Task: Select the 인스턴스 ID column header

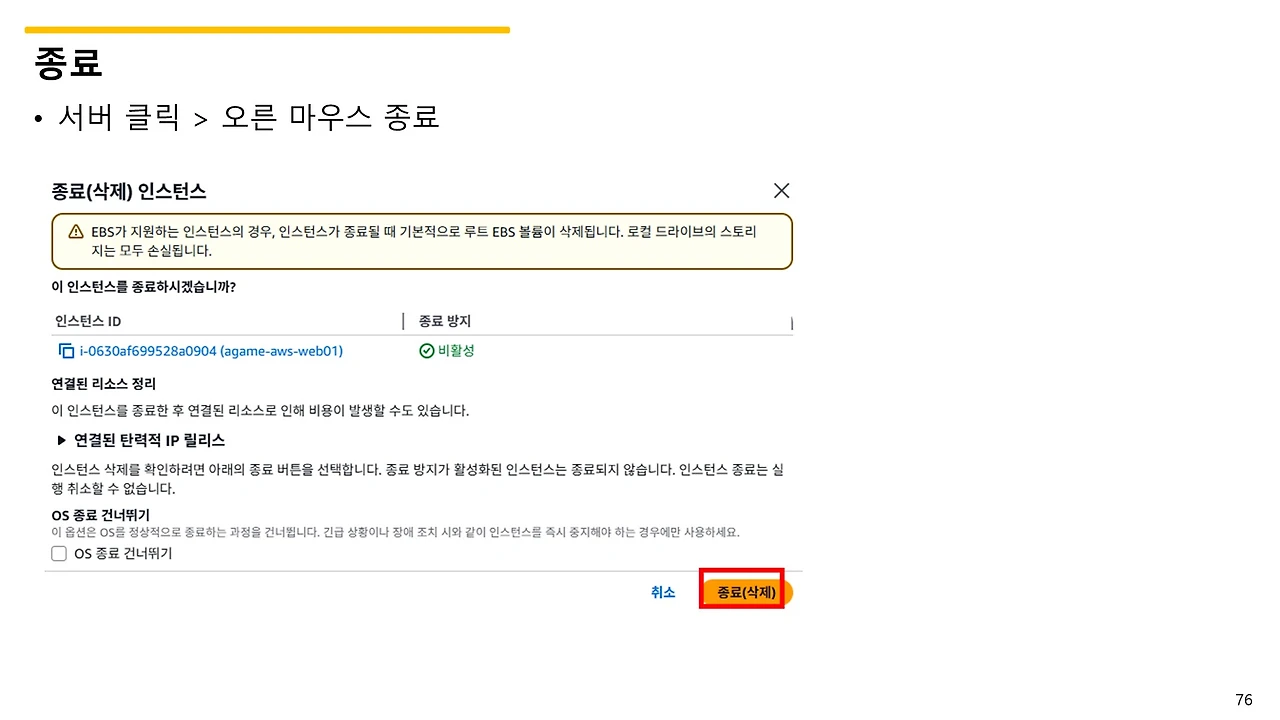Action: point(88,320)
